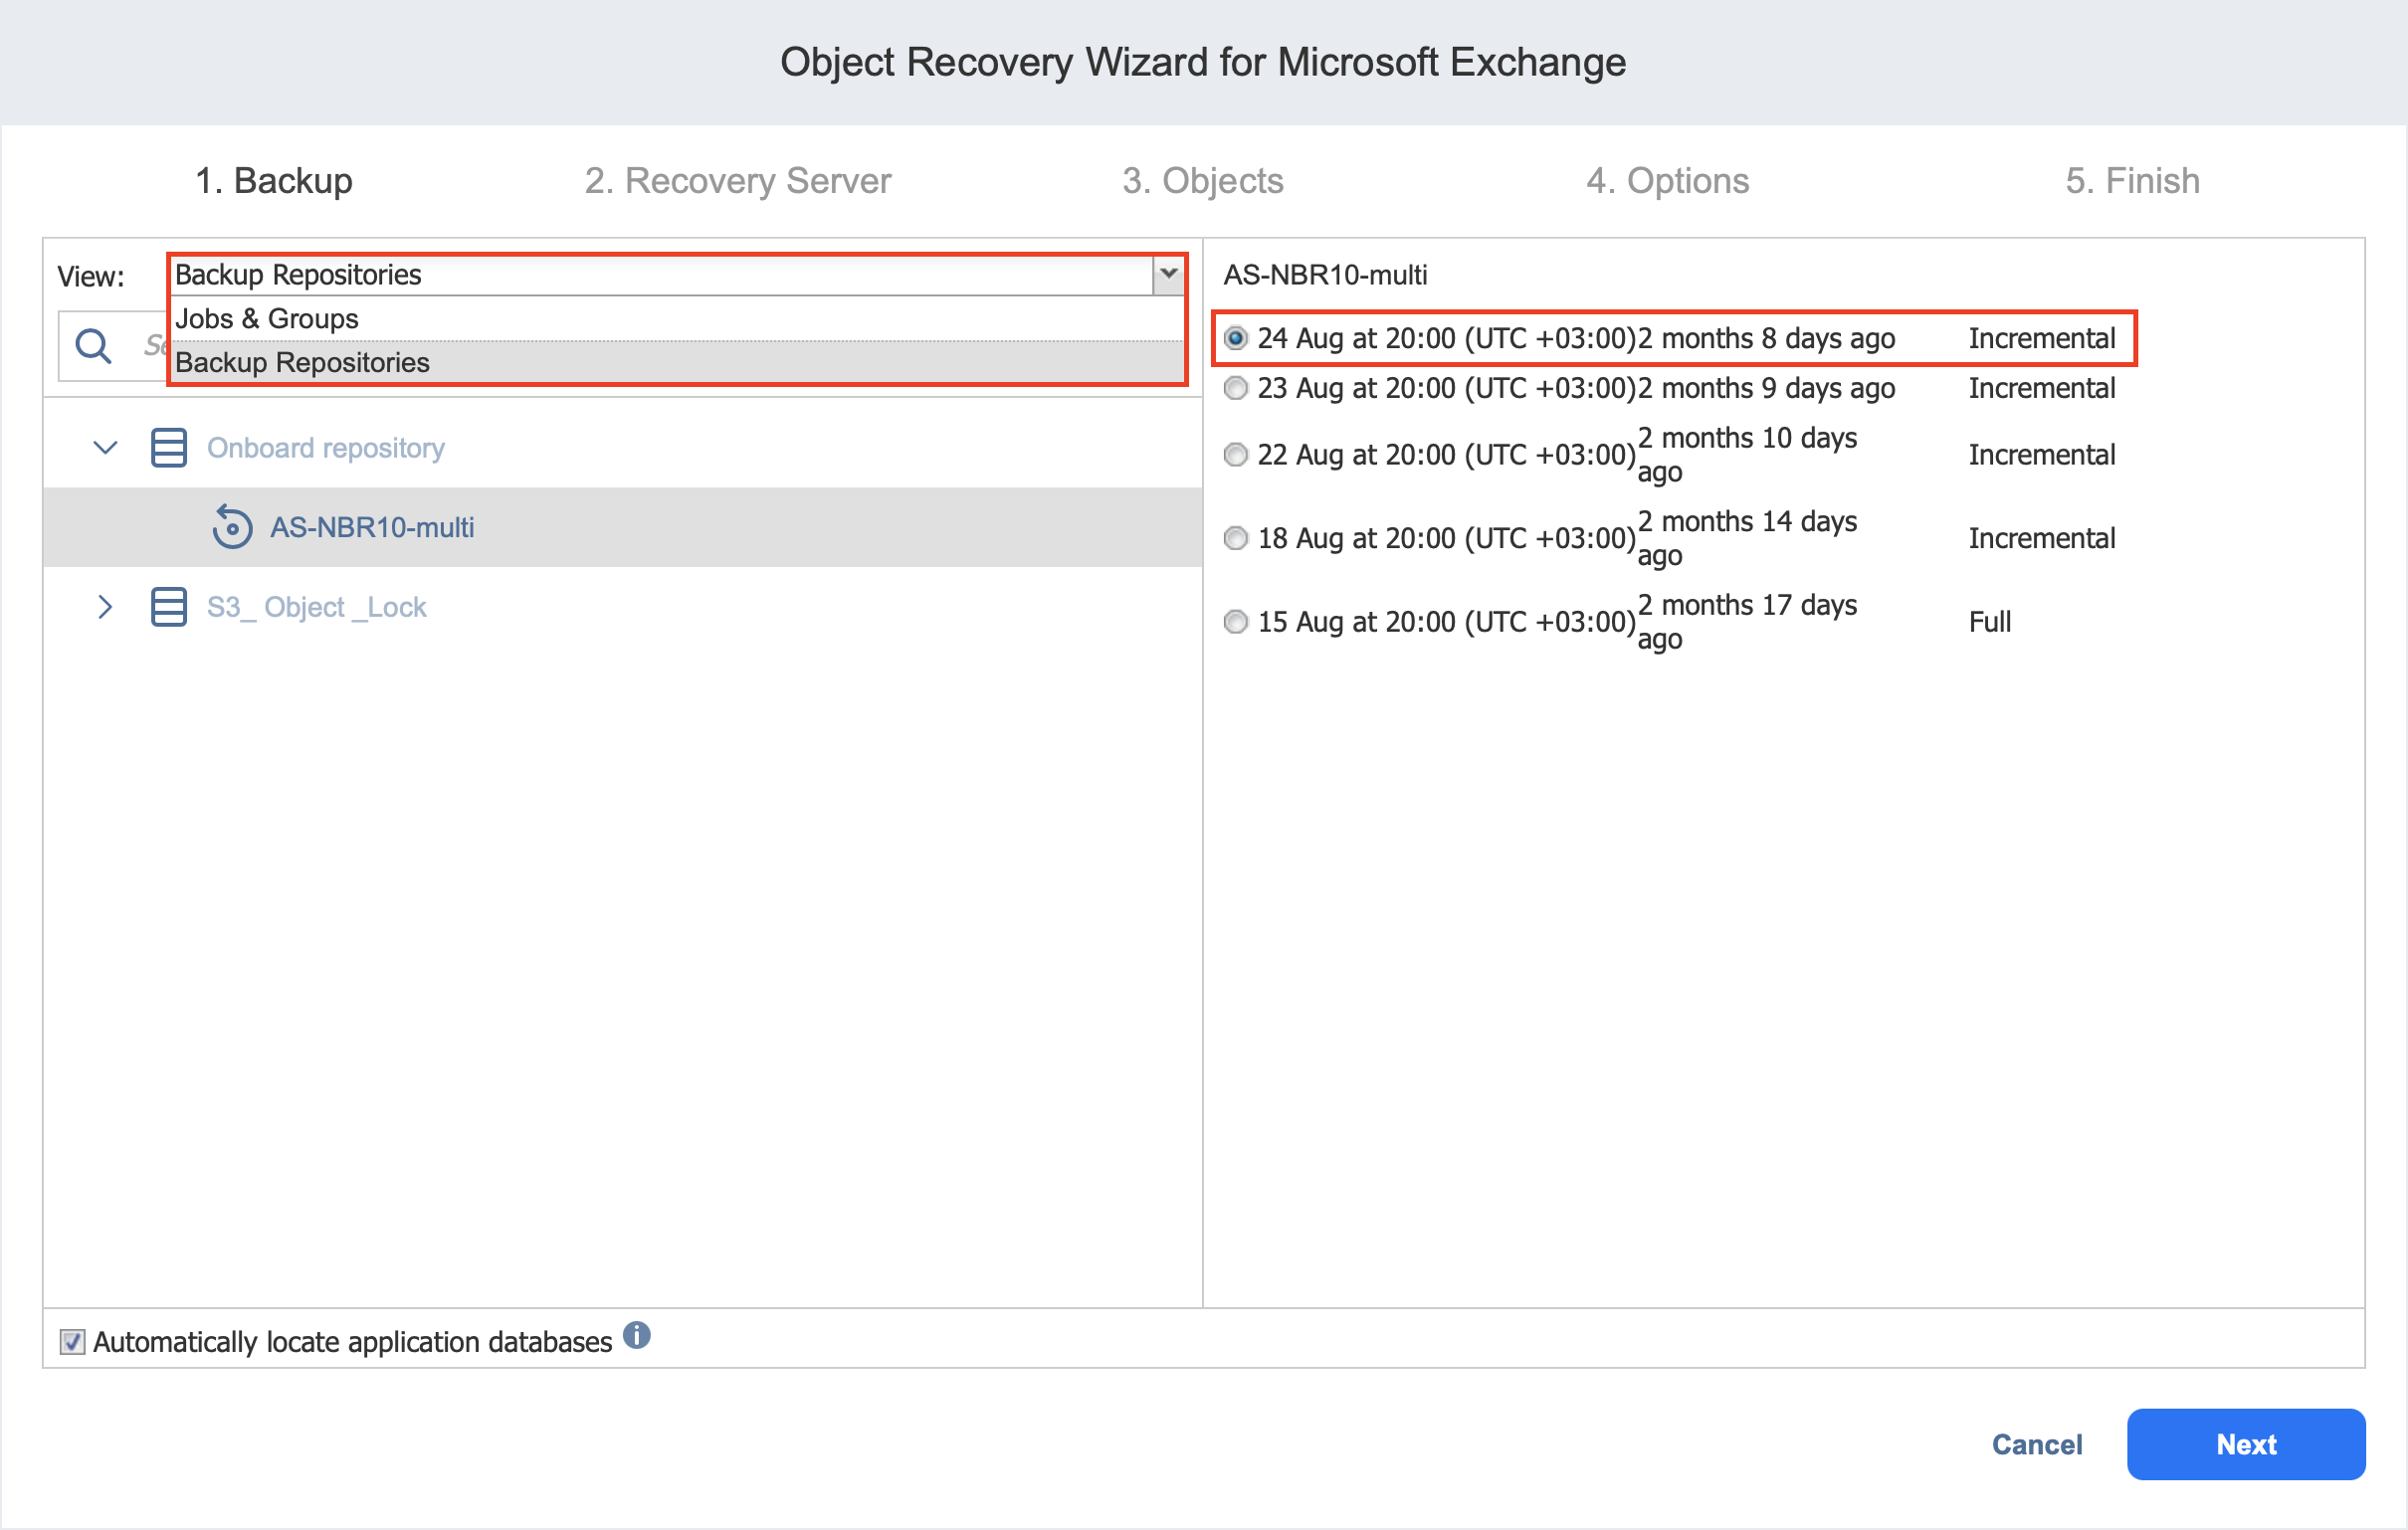Click the S3_Object_Lock repository icon
Screen dimensions: 2408x1530
click(x=168, y=607)
